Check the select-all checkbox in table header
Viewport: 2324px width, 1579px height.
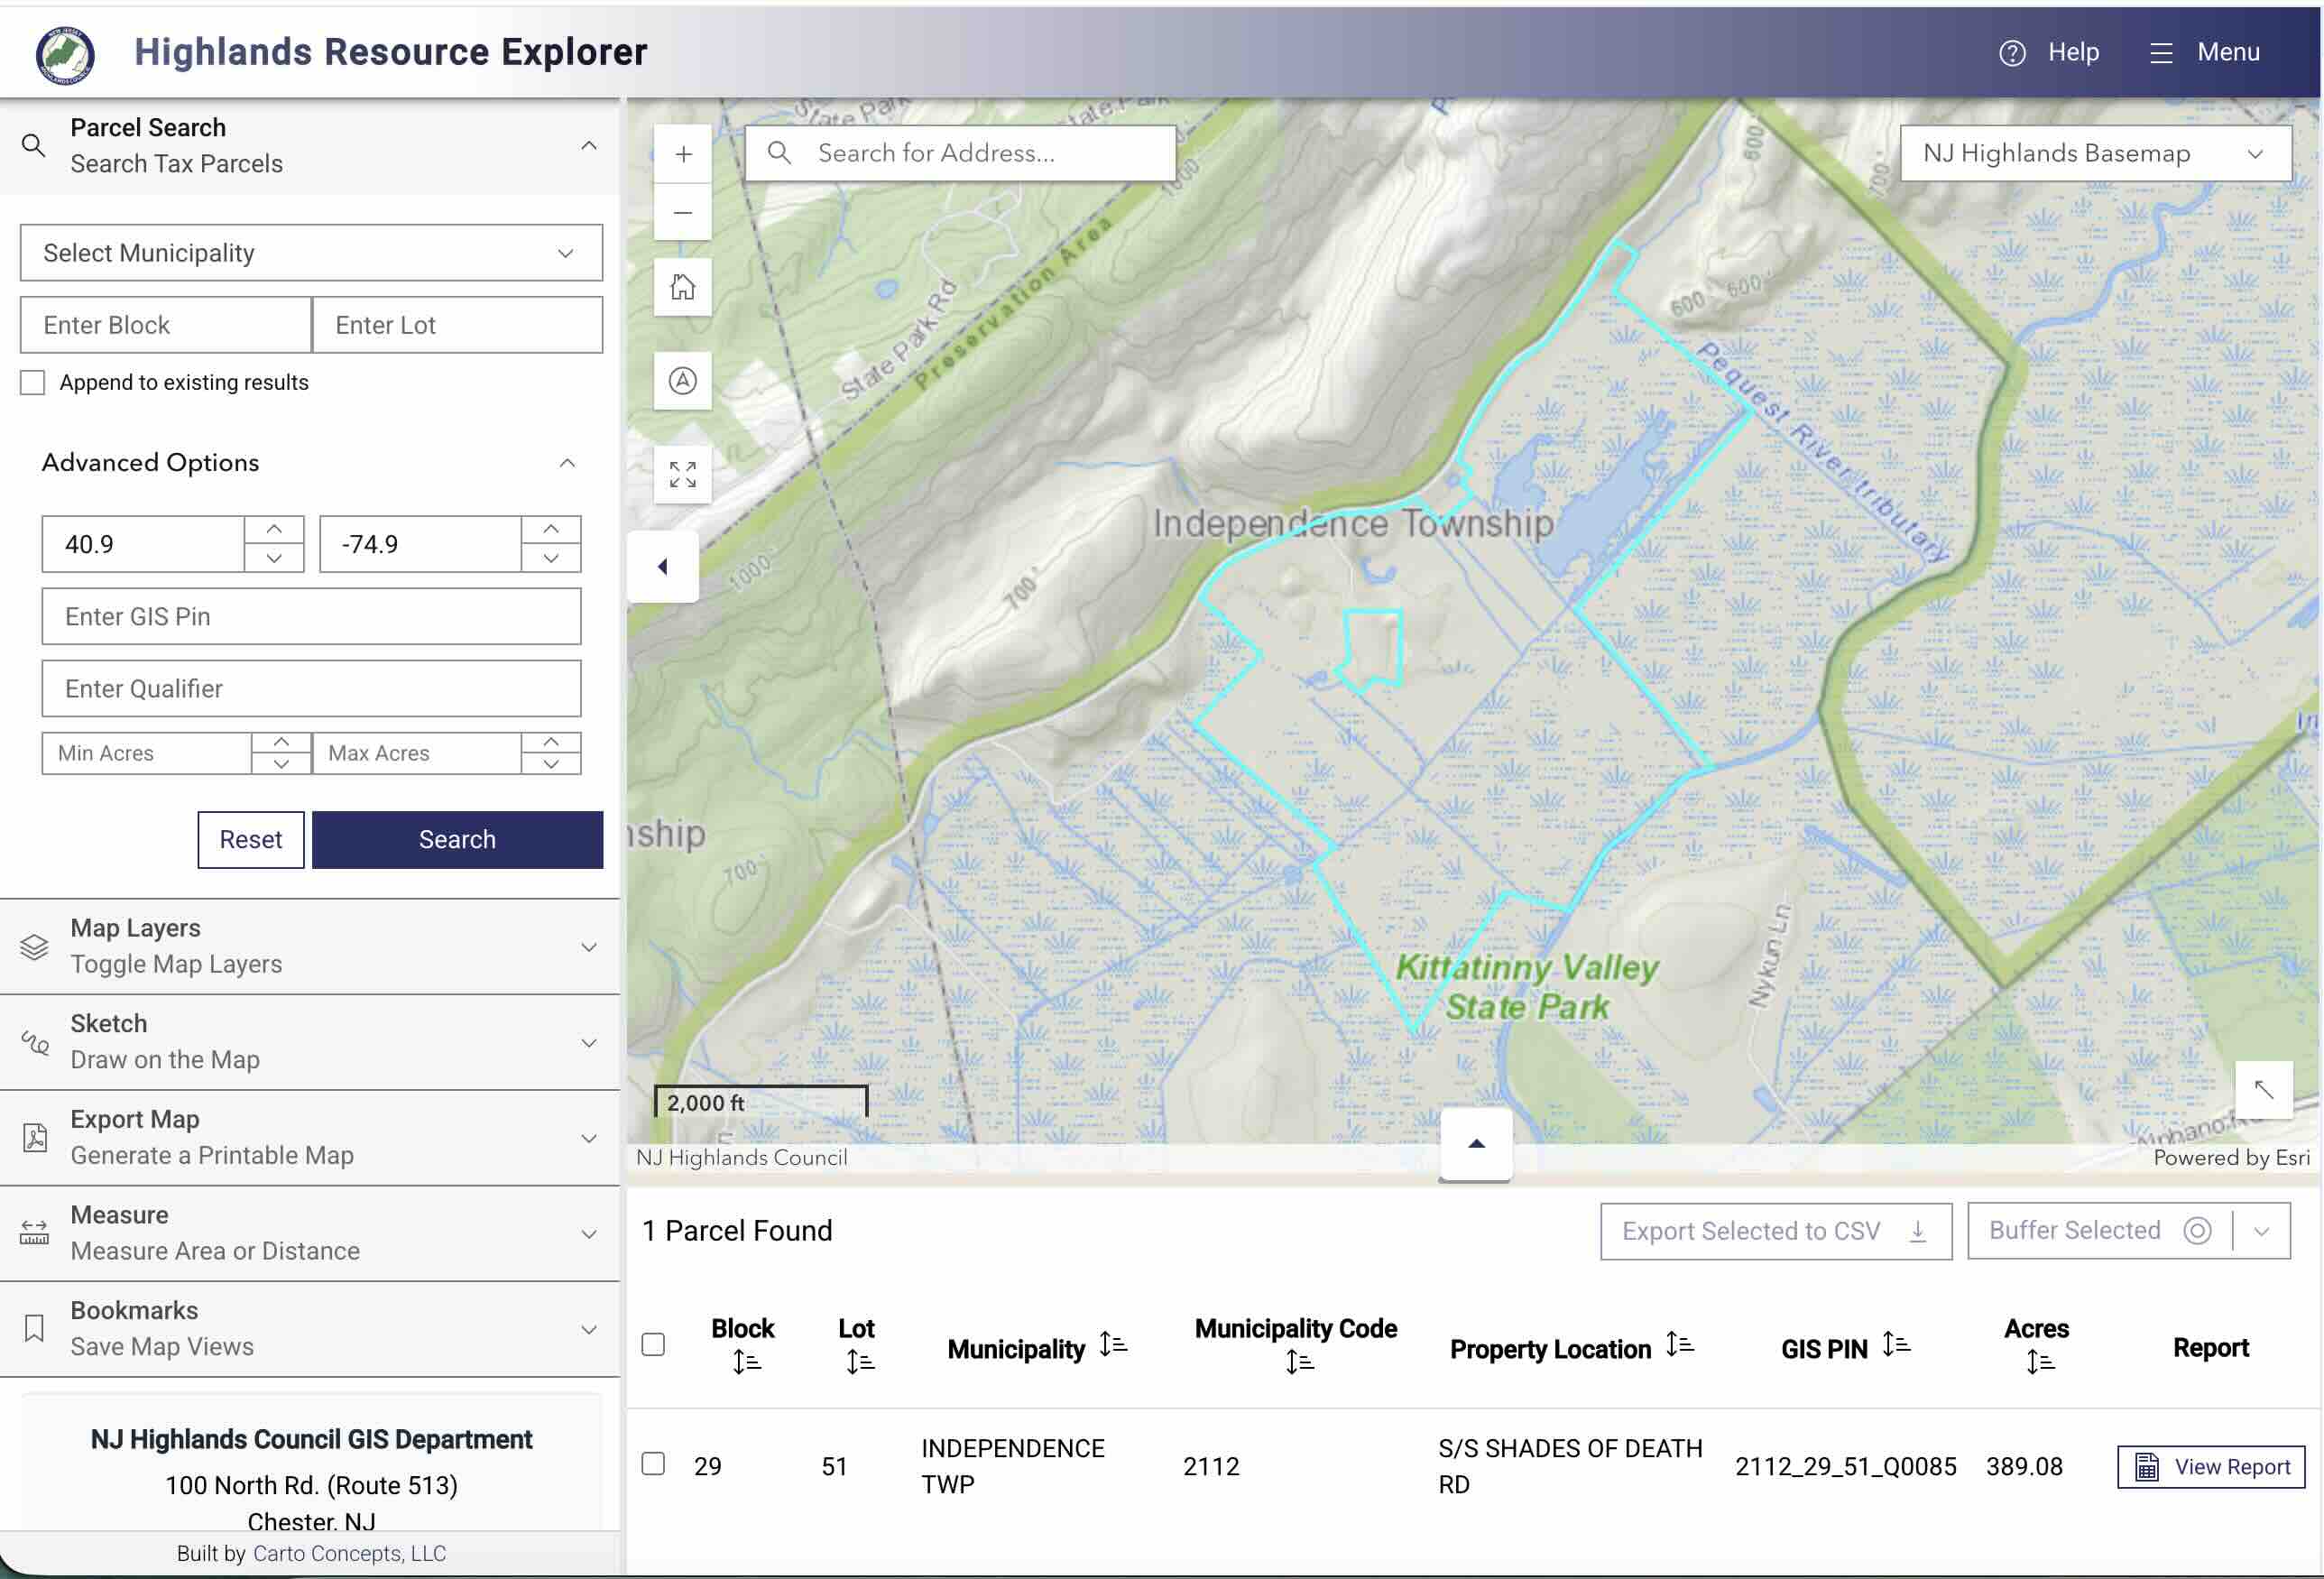coord(653,1344)
